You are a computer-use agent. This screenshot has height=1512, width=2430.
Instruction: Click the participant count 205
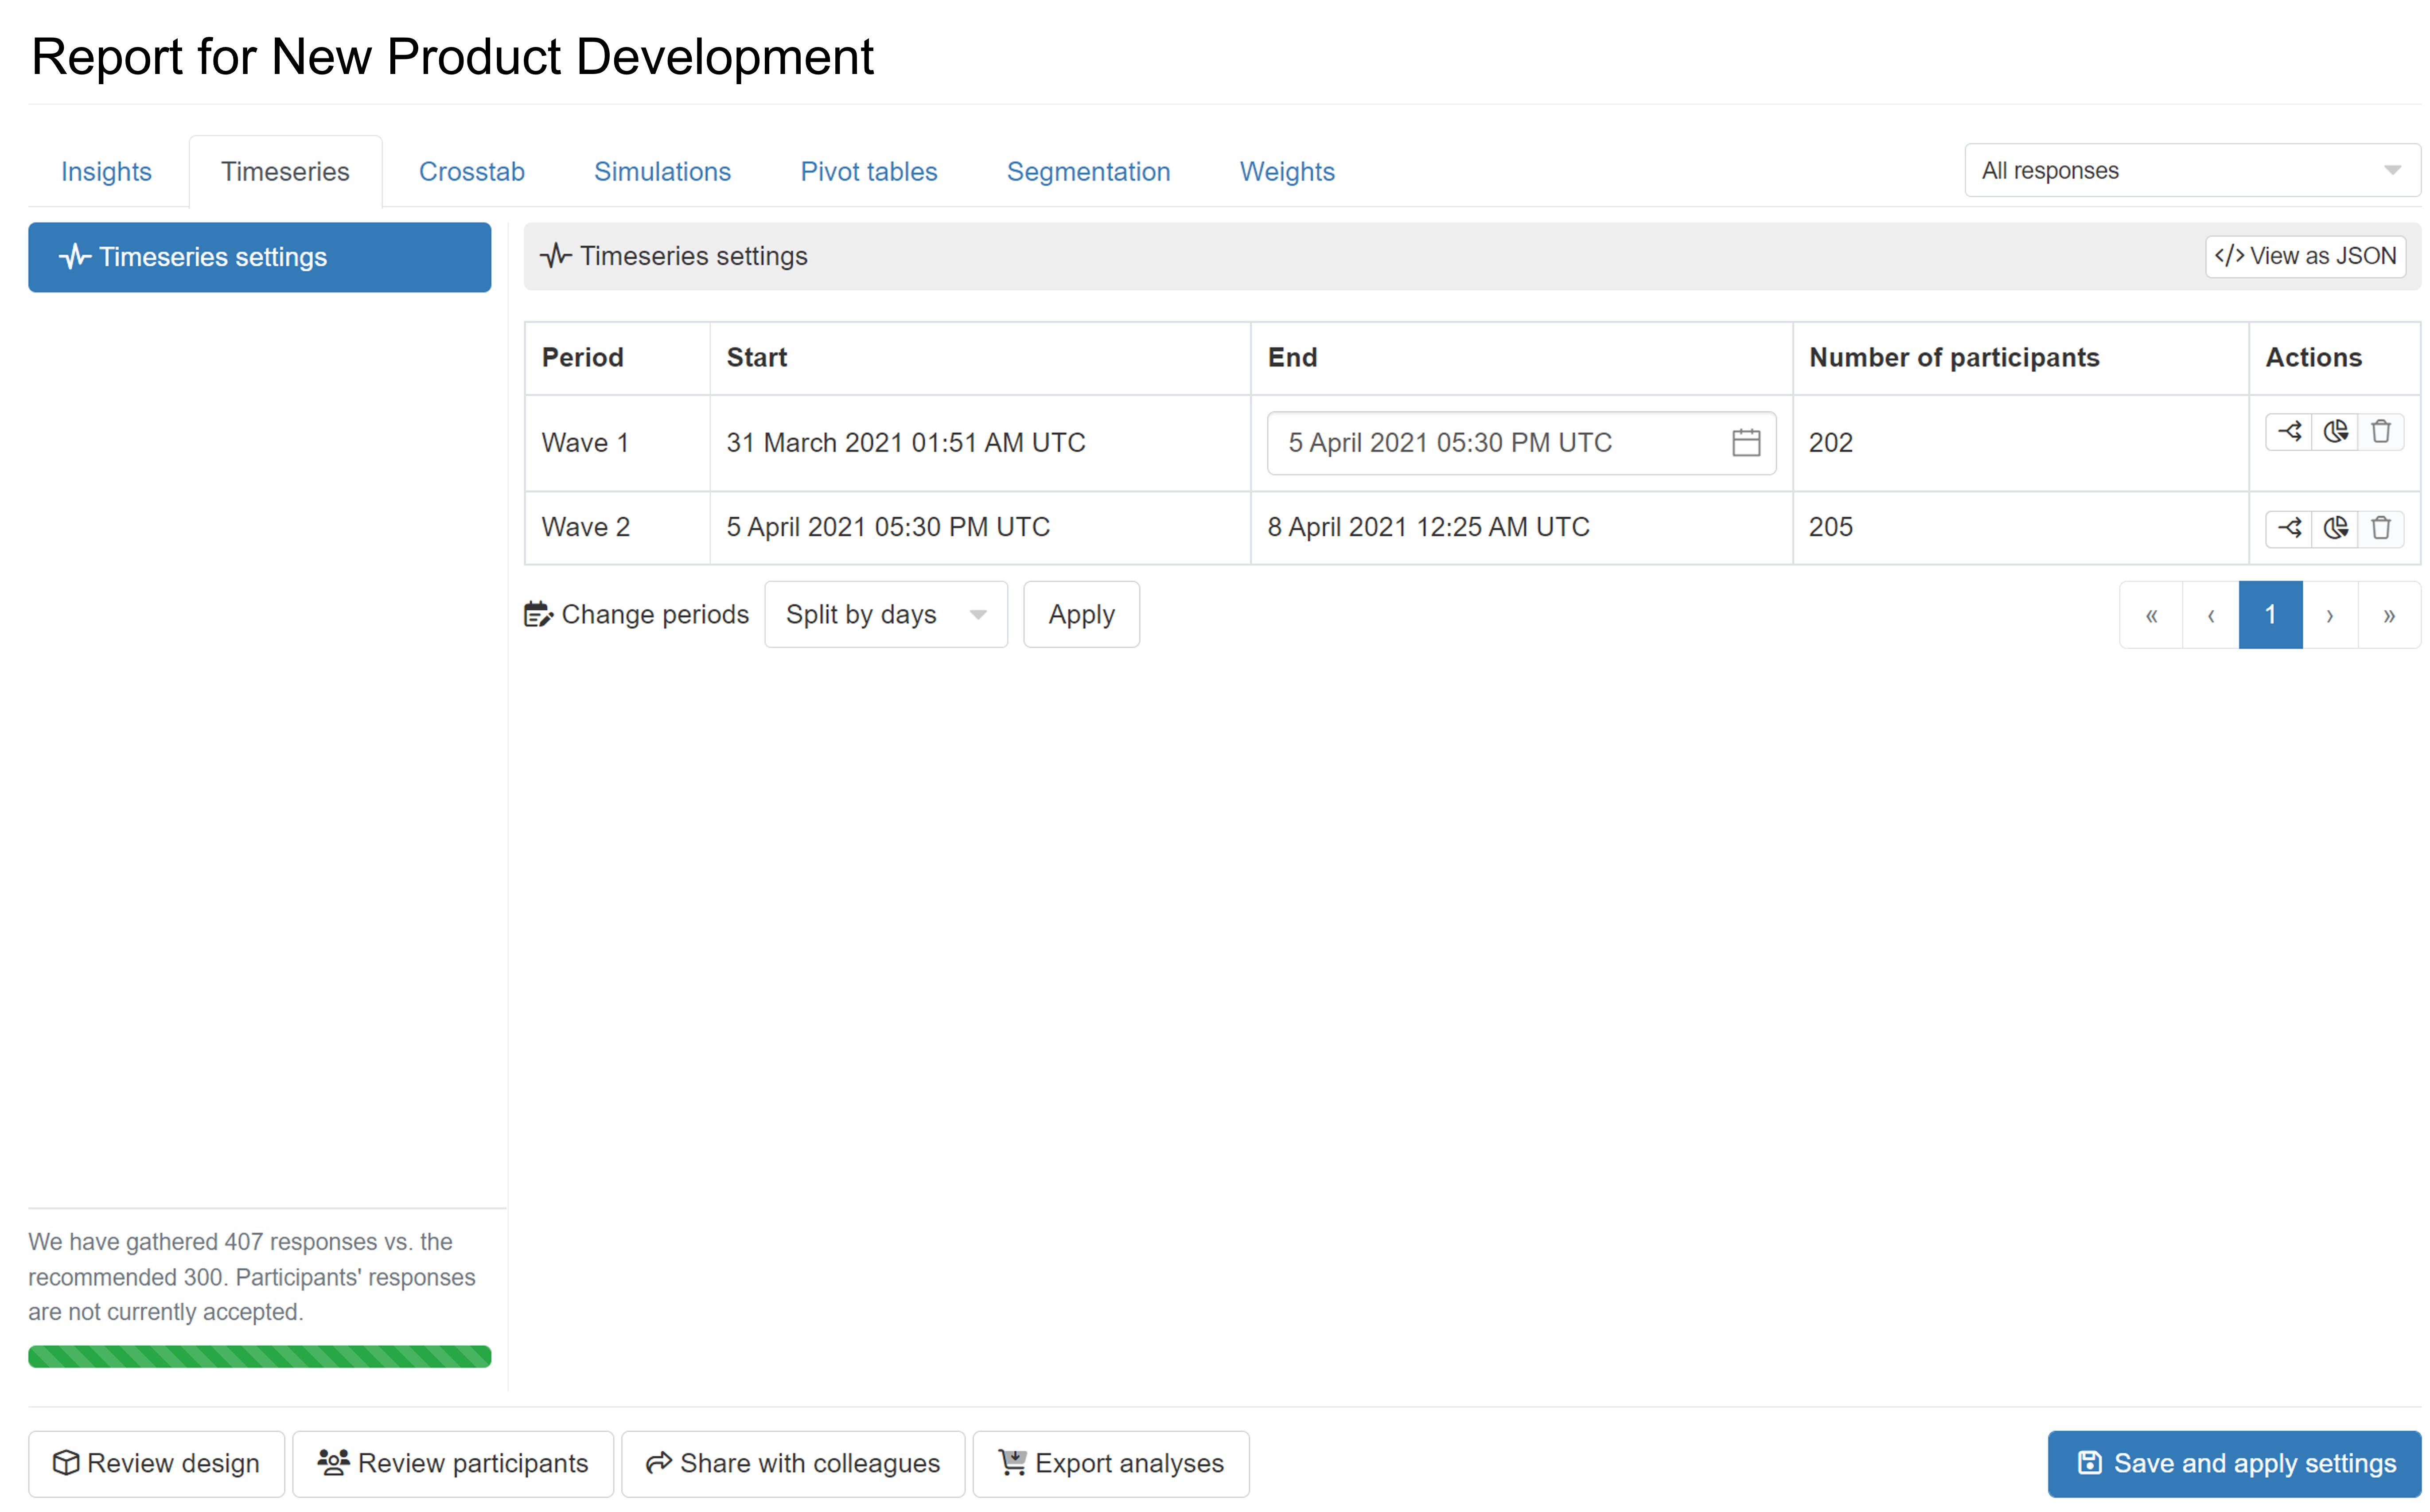point(1830,527)
